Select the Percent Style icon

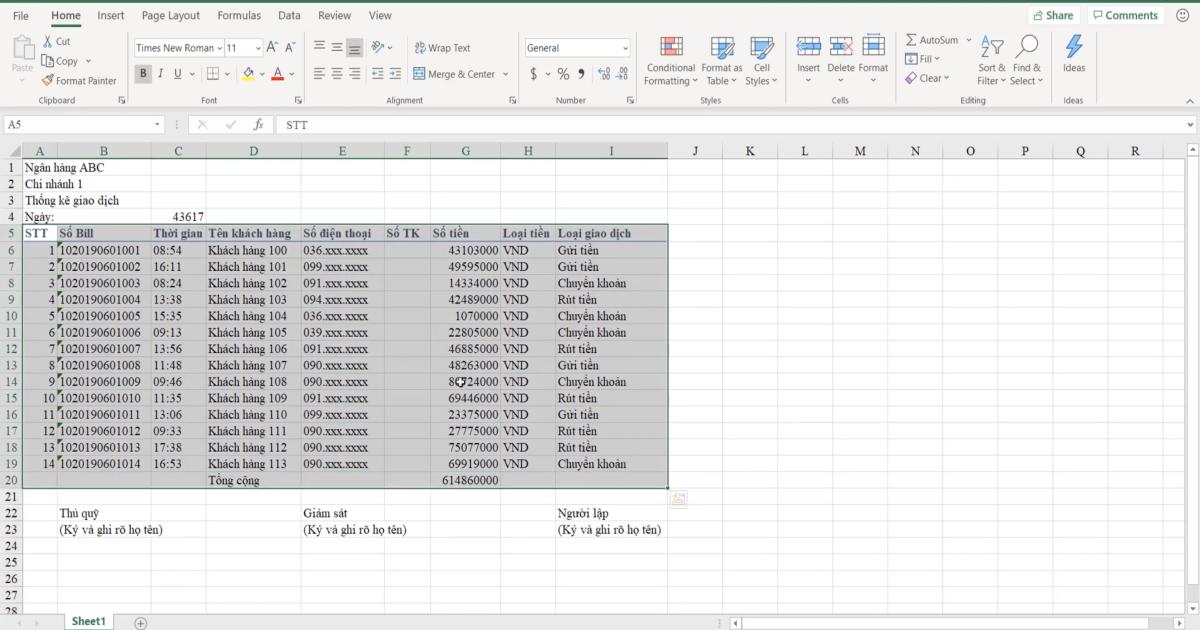565,73
